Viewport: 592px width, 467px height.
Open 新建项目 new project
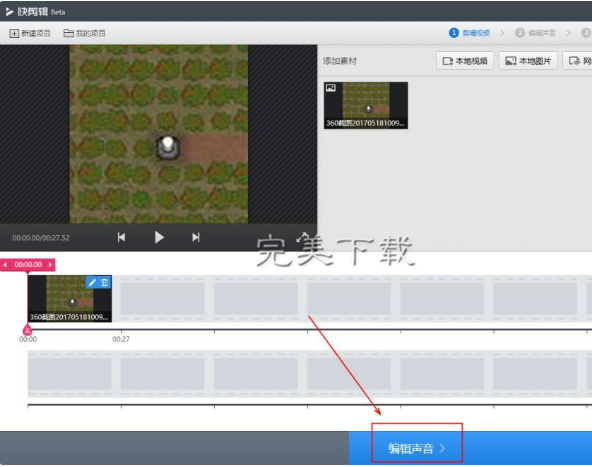pos(30,33)
